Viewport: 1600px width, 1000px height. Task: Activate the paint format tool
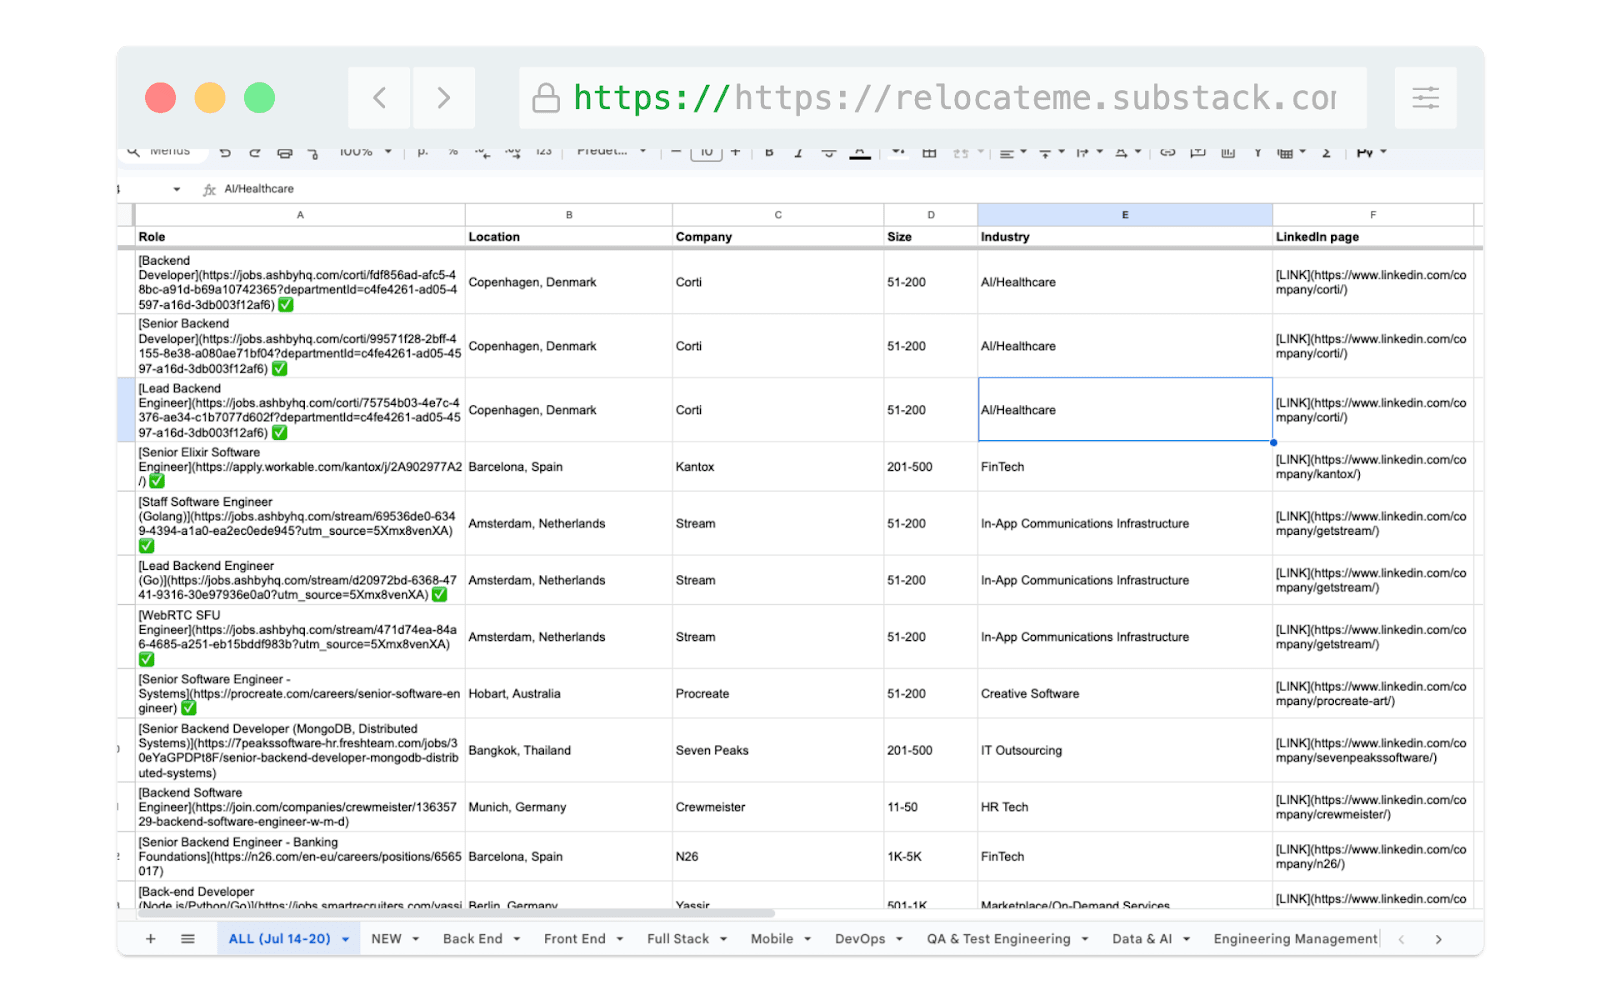tap(313, 153)
